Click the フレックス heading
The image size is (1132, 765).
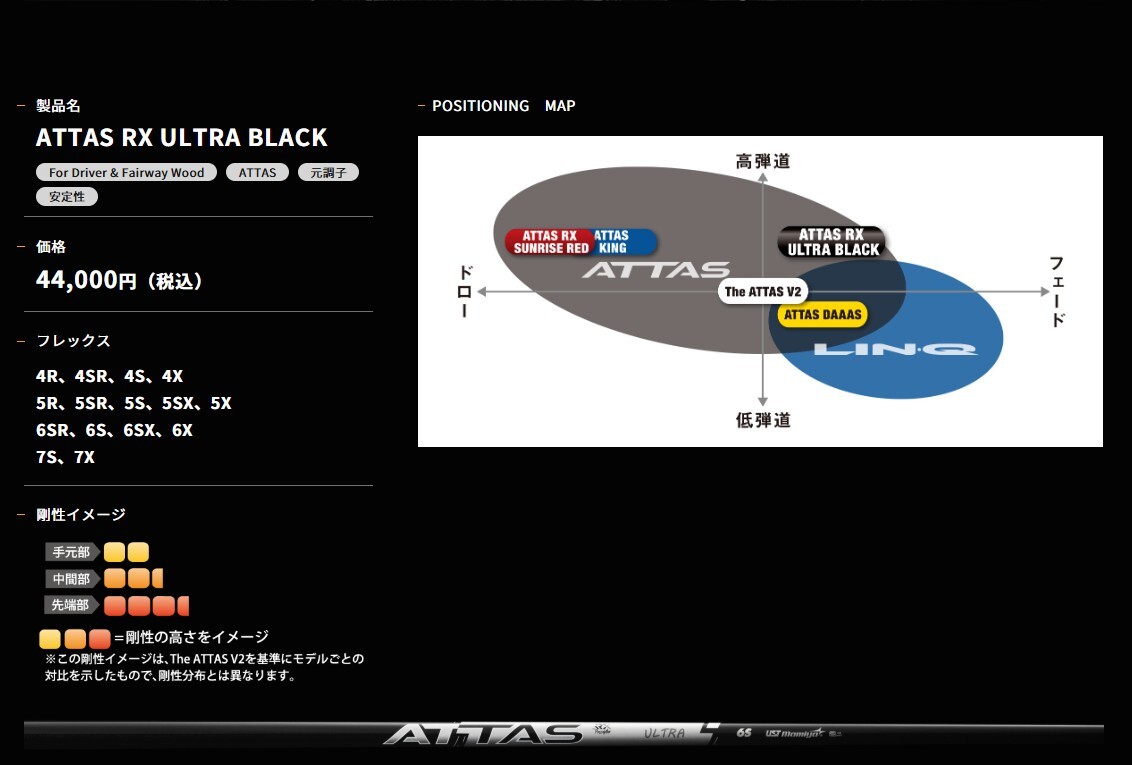click(73, 341)
